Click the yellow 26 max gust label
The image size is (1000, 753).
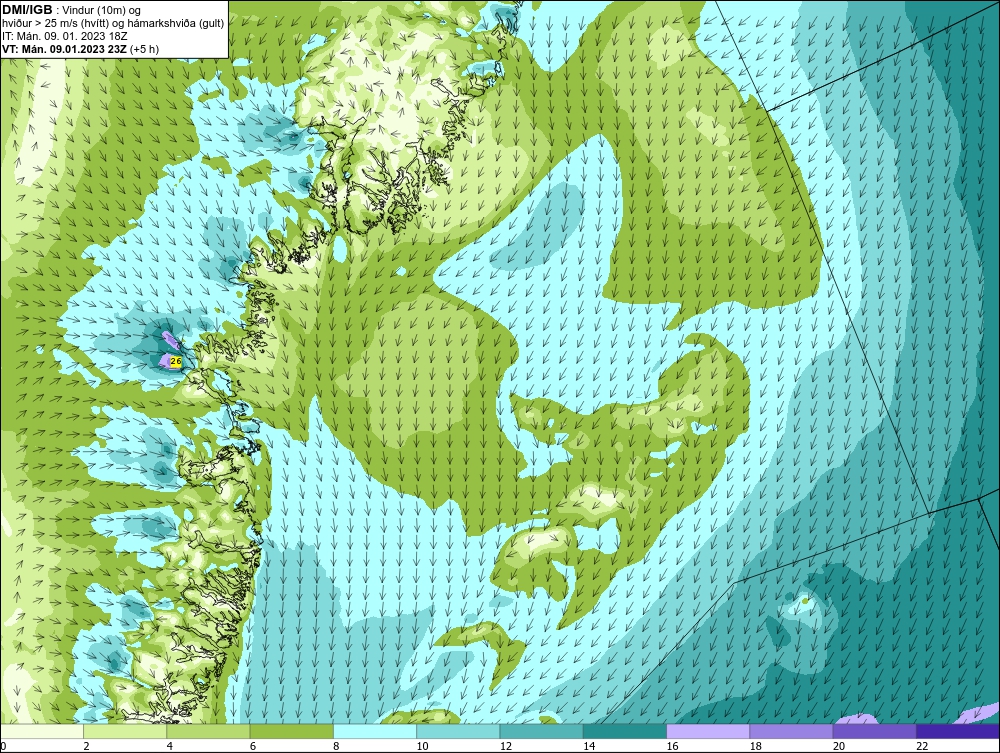click(177, 361)
